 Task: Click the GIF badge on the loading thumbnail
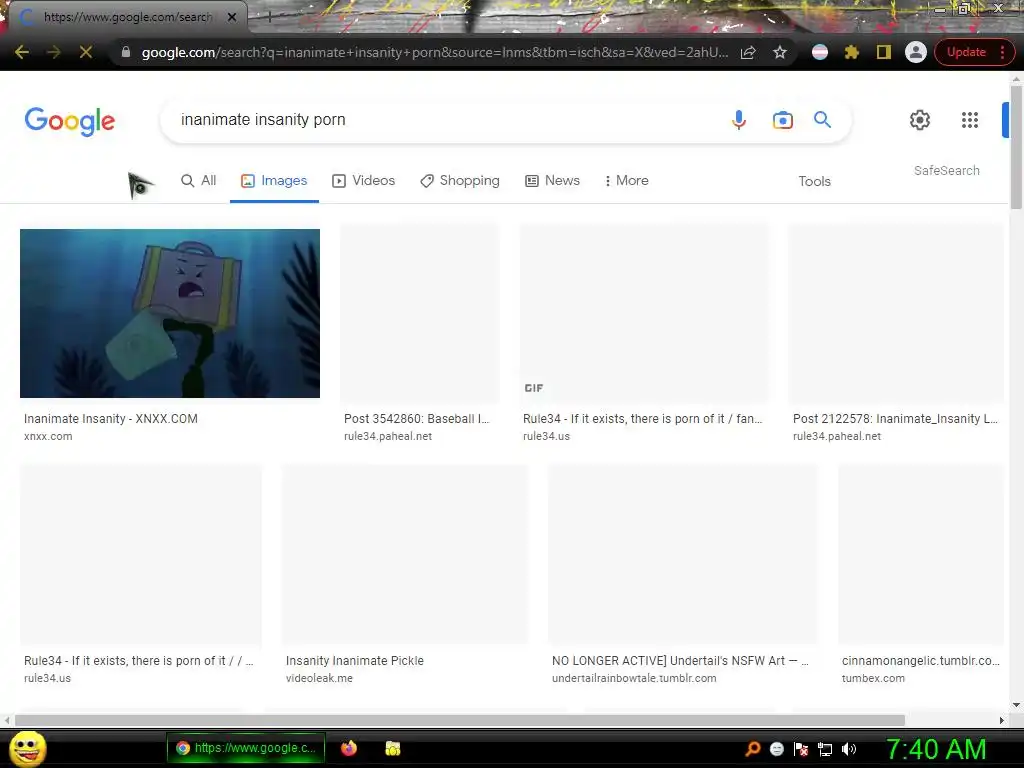(x=534, y=388)
